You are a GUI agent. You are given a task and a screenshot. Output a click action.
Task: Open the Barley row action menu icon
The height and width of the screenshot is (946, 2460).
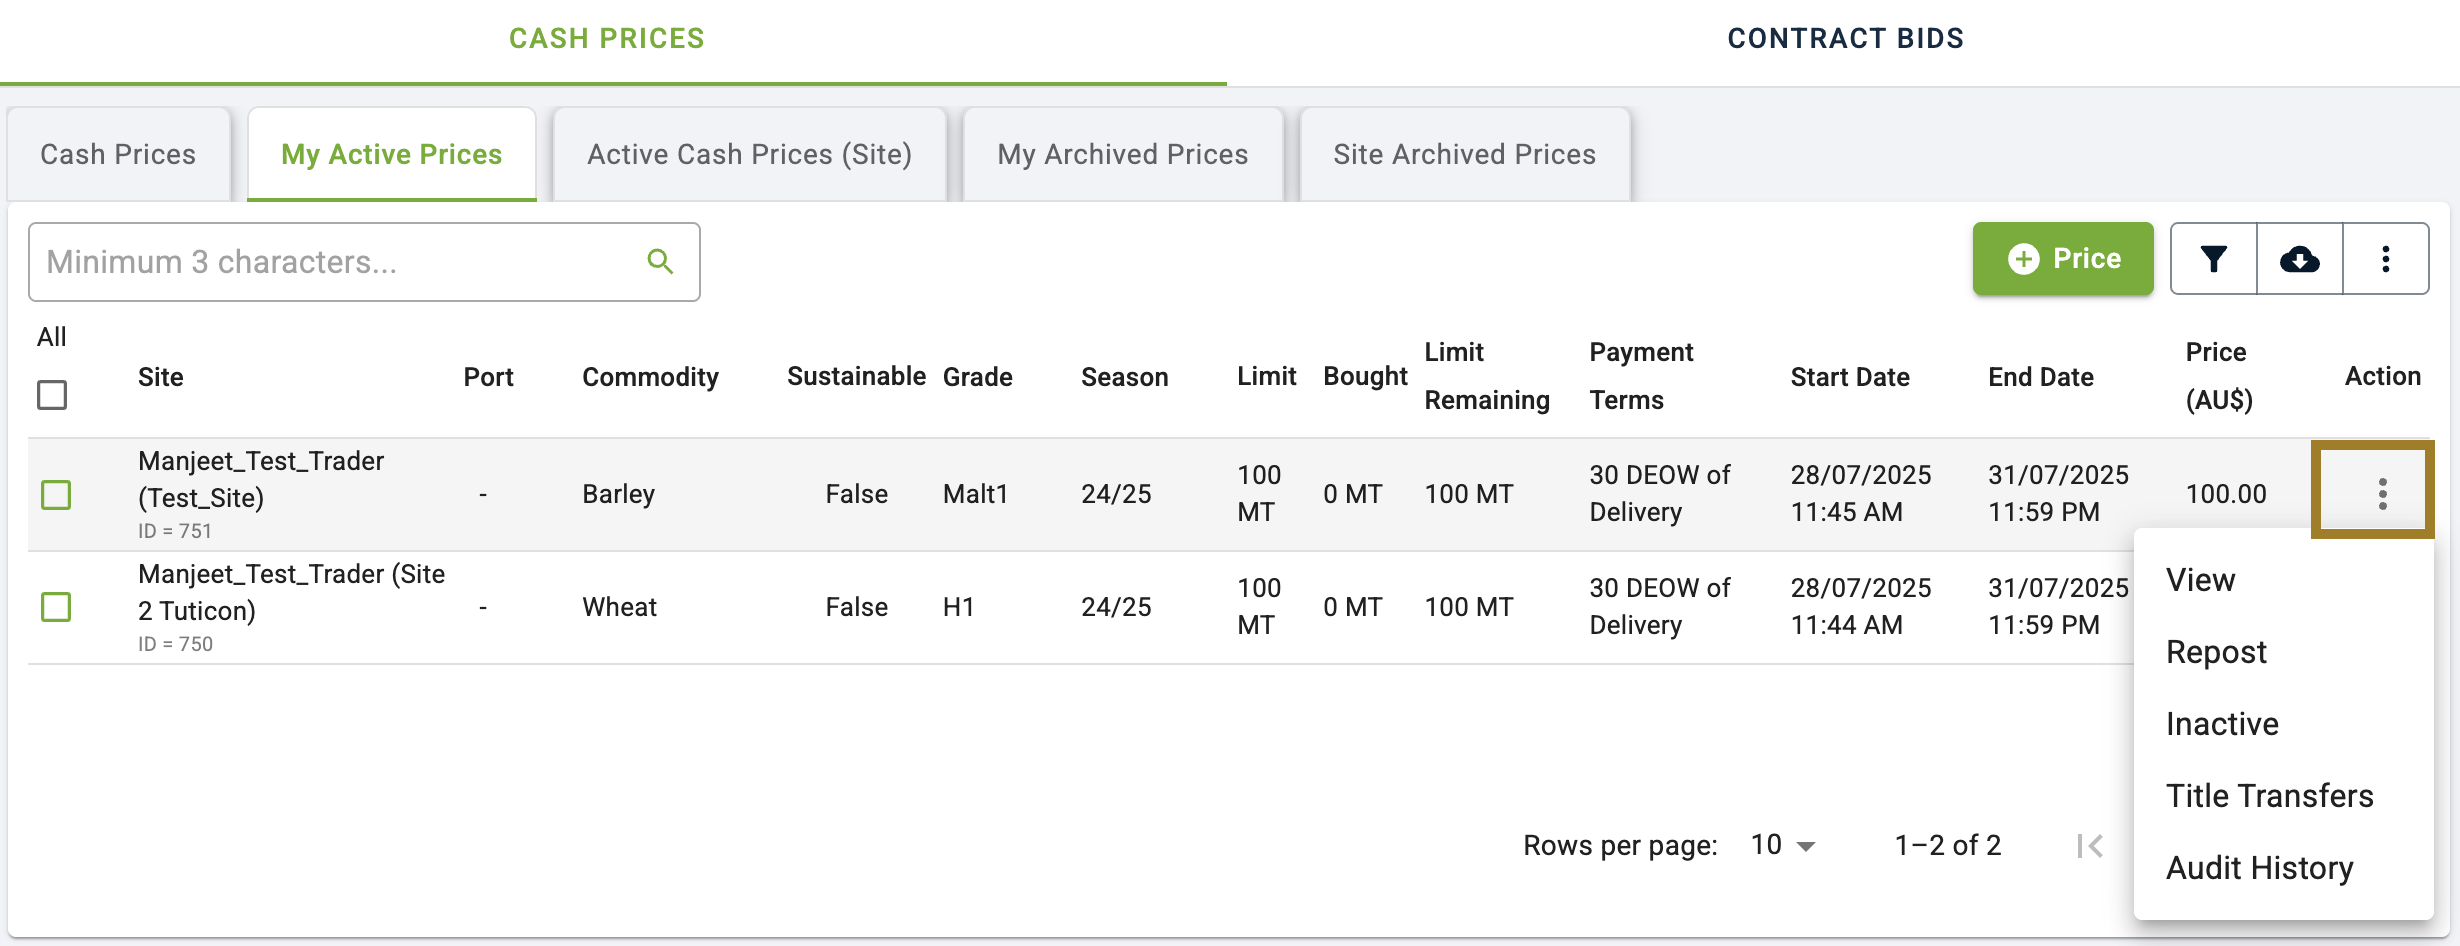click(x=2383, y=494)
